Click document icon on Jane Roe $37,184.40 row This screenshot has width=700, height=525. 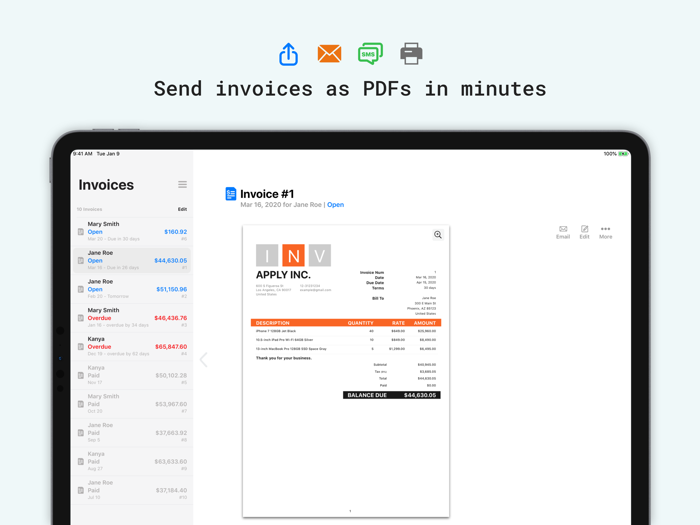point(81,490)
